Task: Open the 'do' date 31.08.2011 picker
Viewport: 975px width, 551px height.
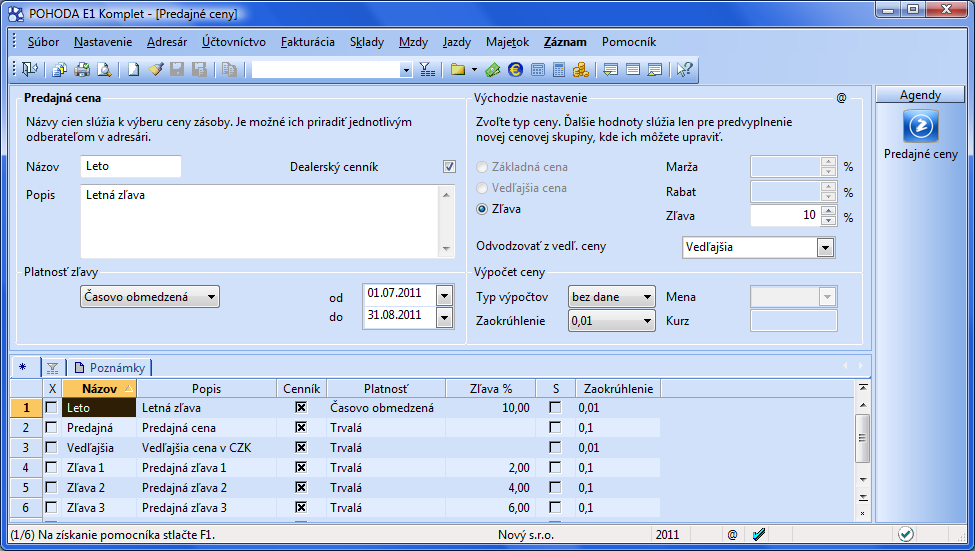Action: click(445, 318)
